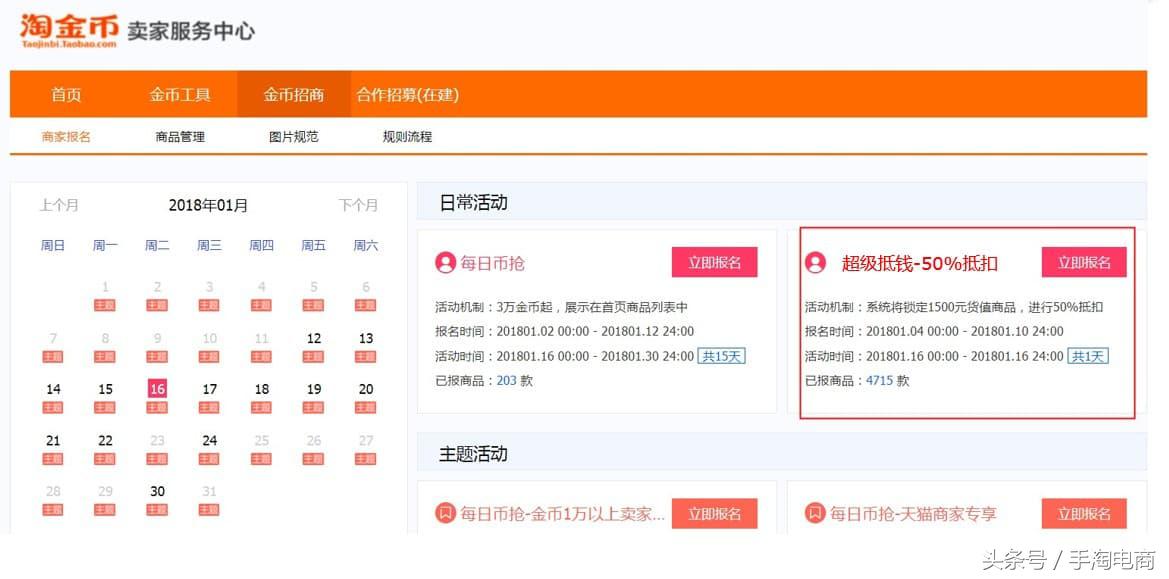Go to previous month with 上个月

pyautogui.click(x=60, y=205)
